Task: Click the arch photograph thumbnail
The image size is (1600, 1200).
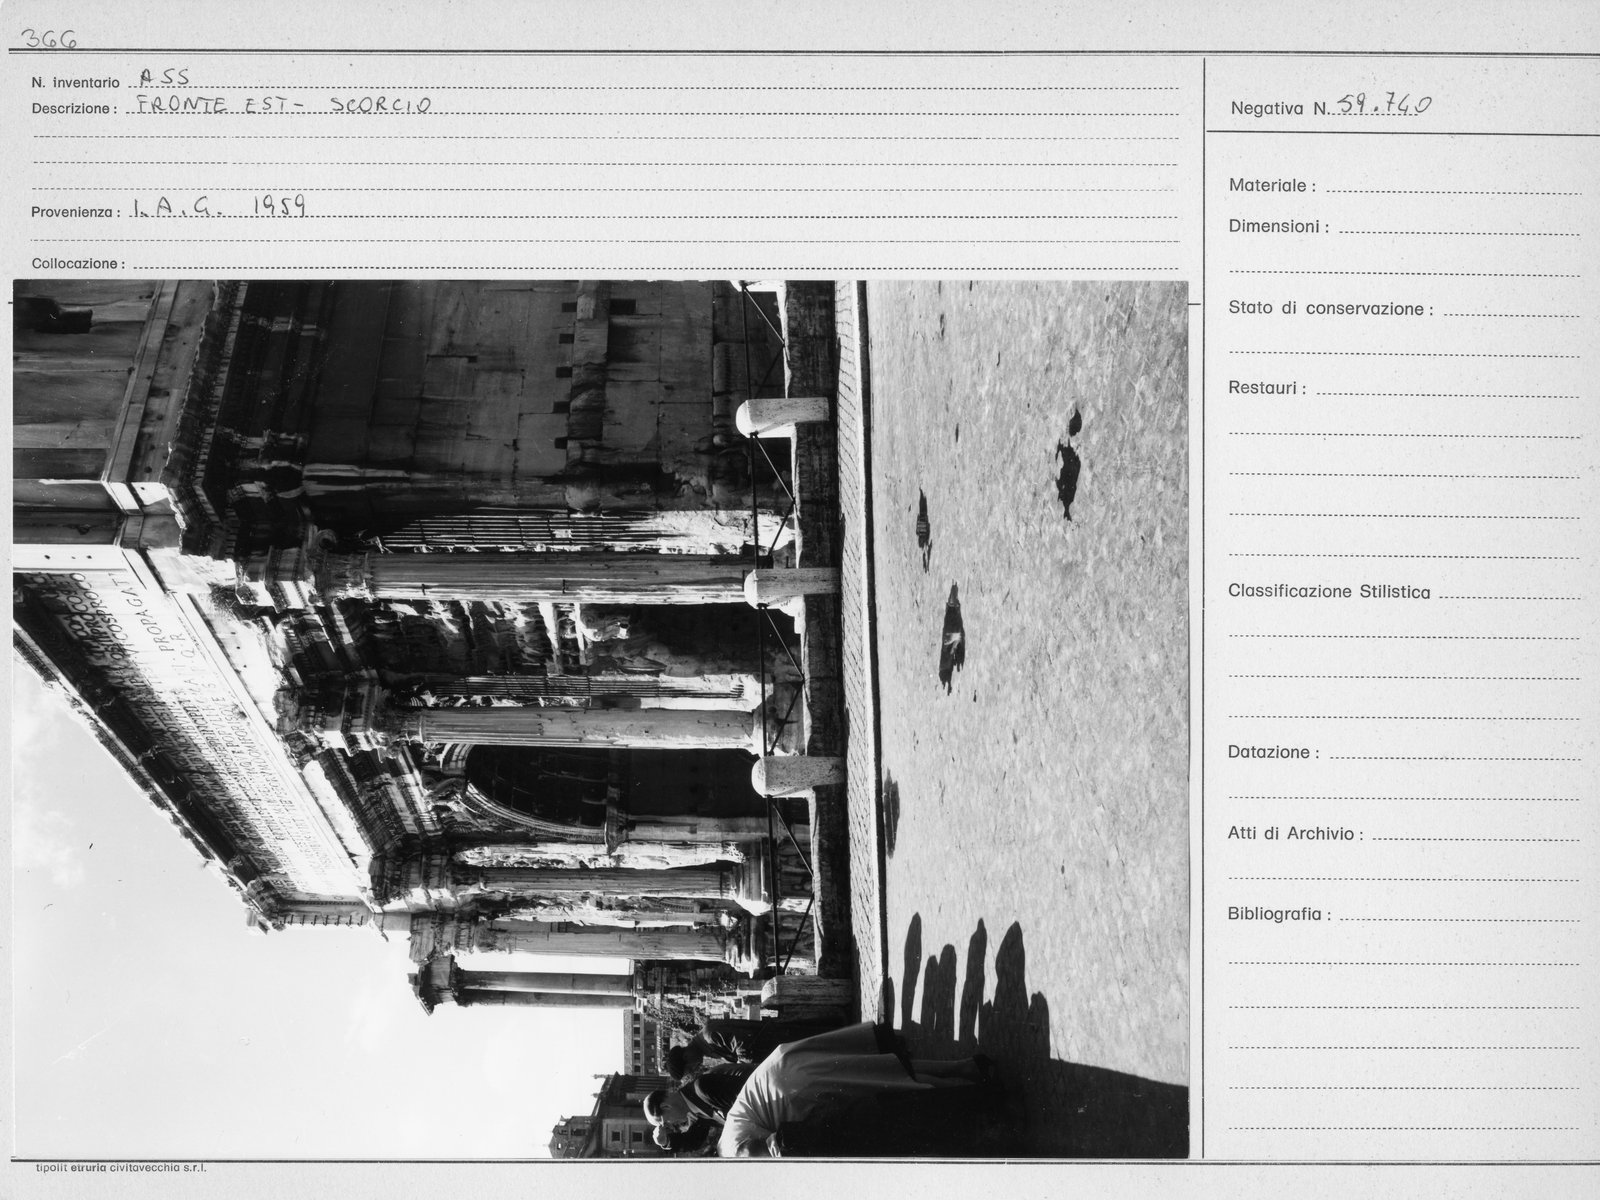Action: coord(601,719)
